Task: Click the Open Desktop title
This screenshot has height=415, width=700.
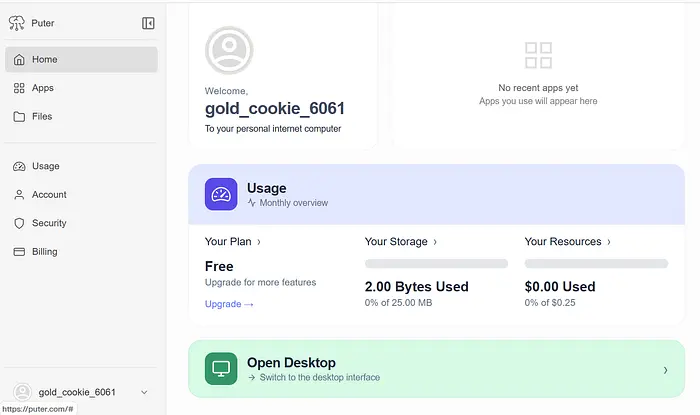Action: click(x=291, y=362)
